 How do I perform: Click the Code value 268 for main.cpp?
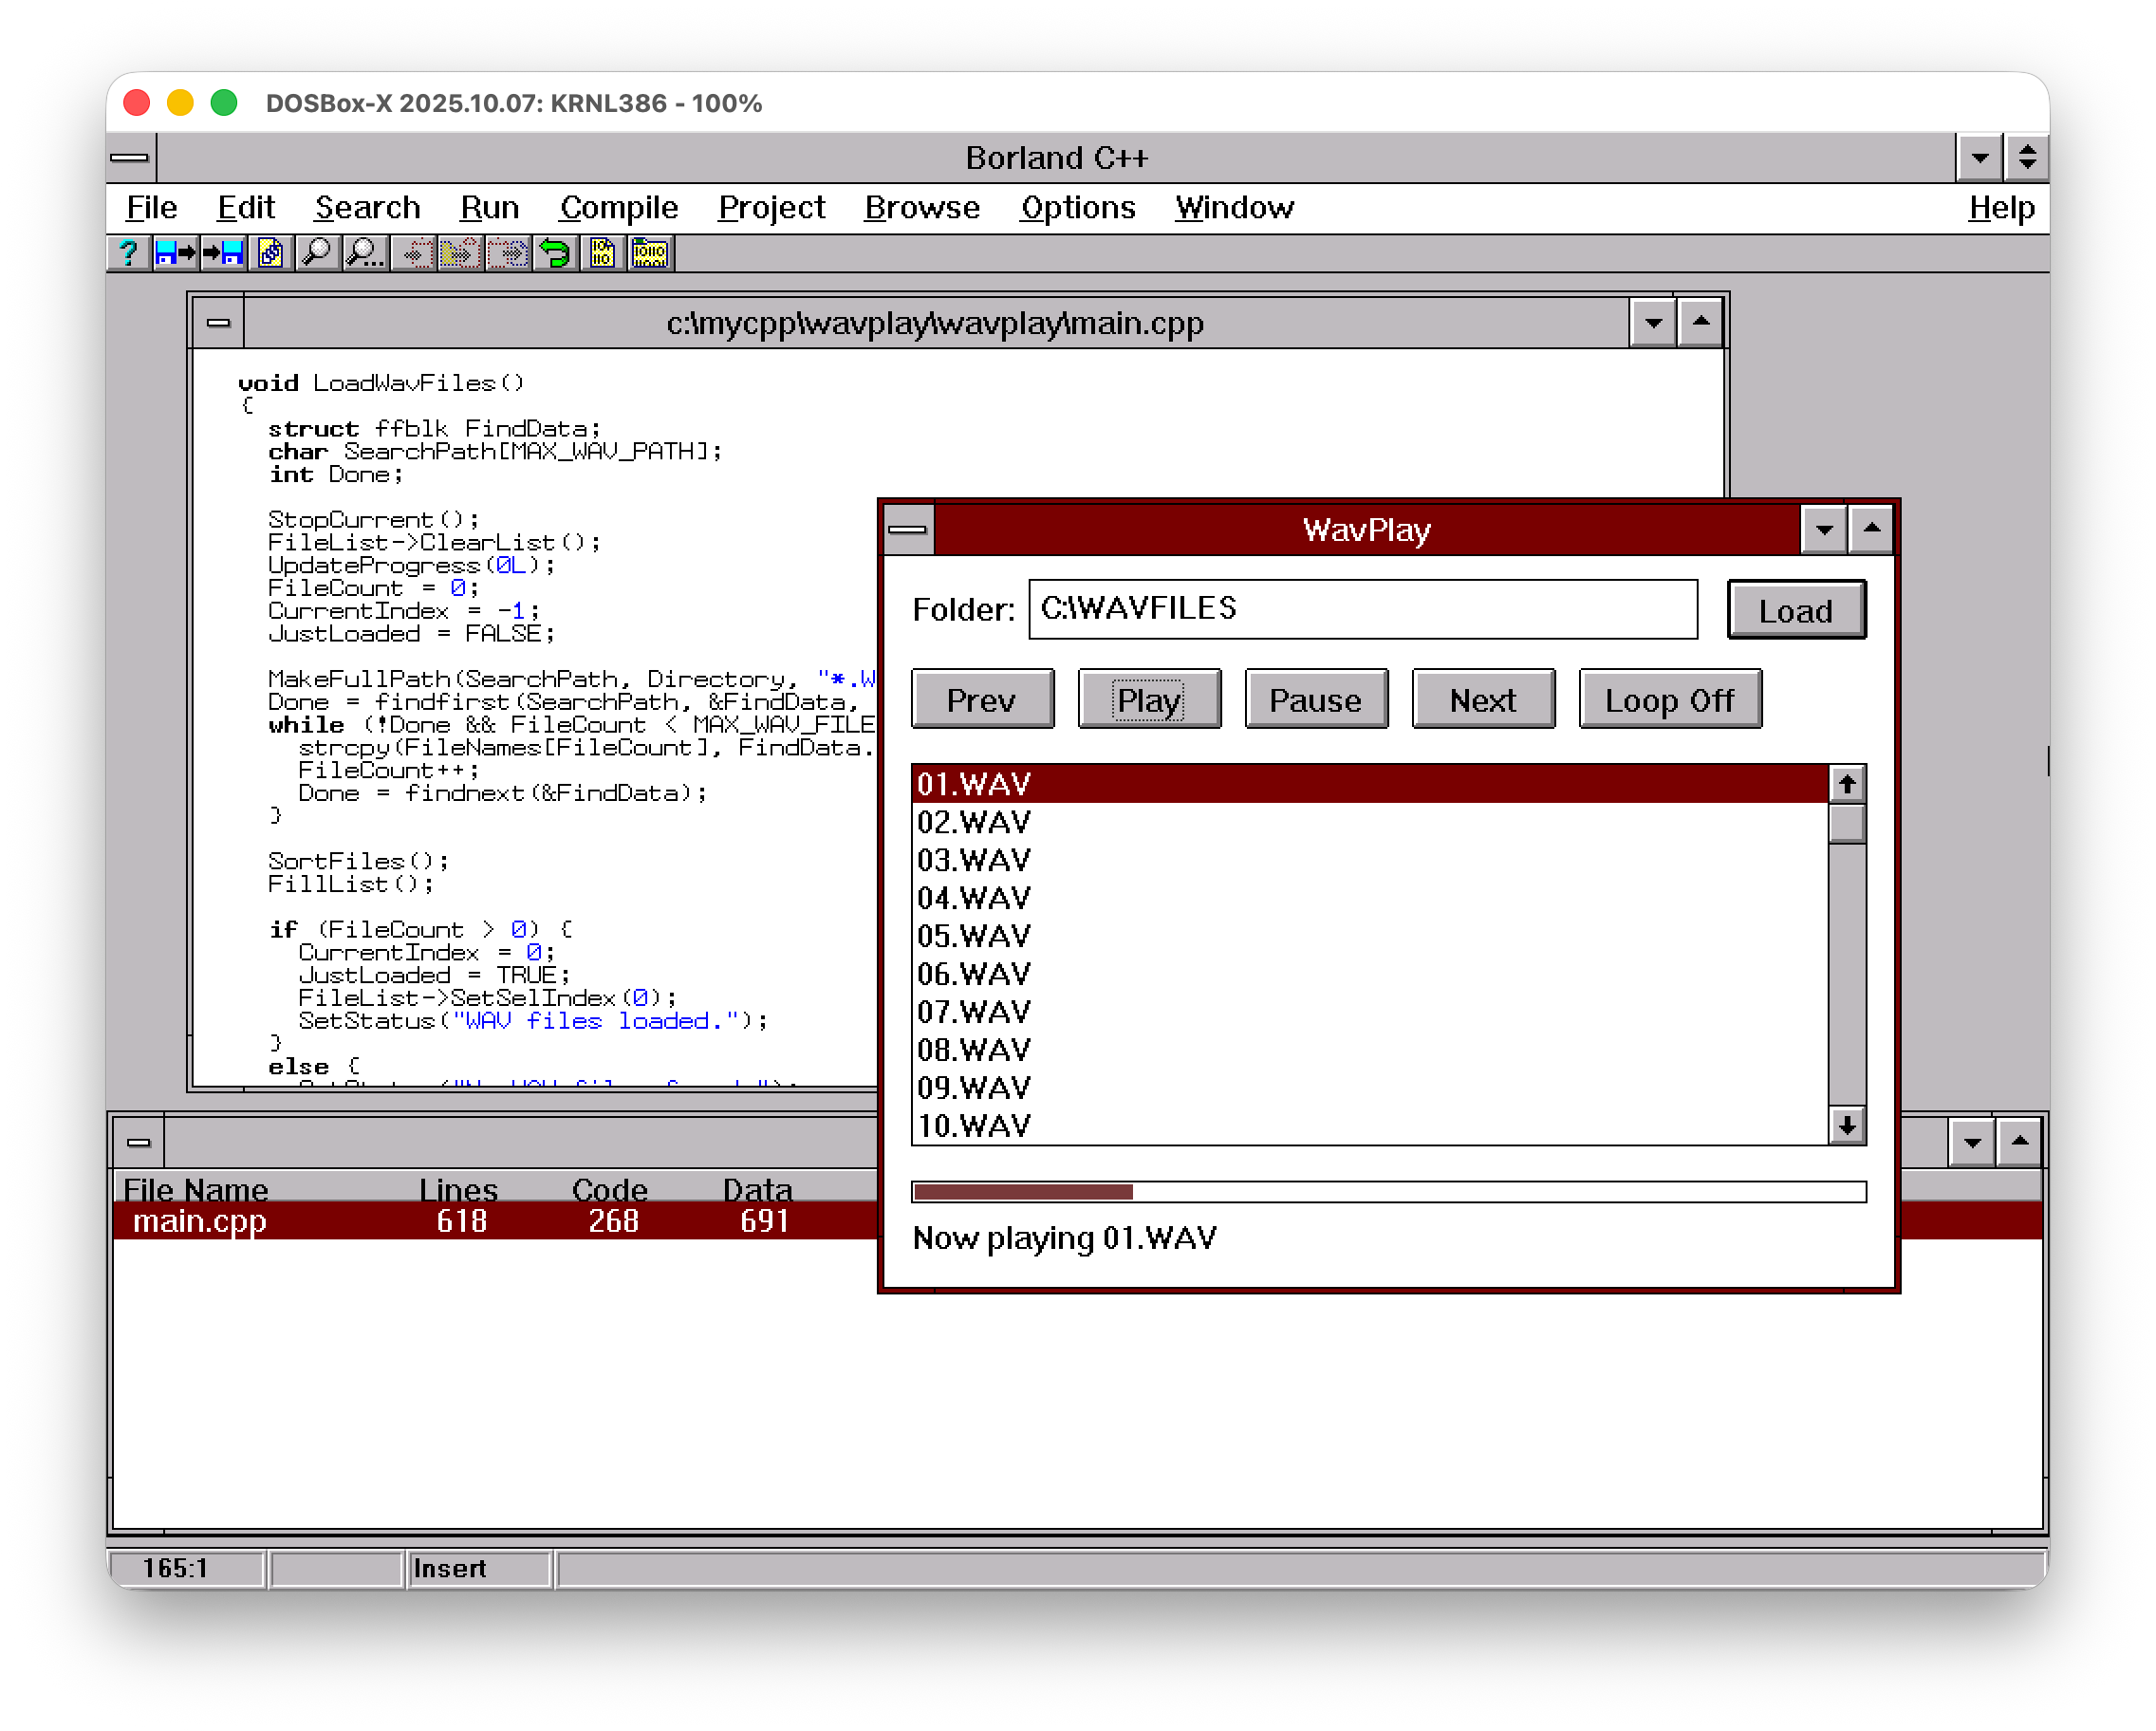613,1221
